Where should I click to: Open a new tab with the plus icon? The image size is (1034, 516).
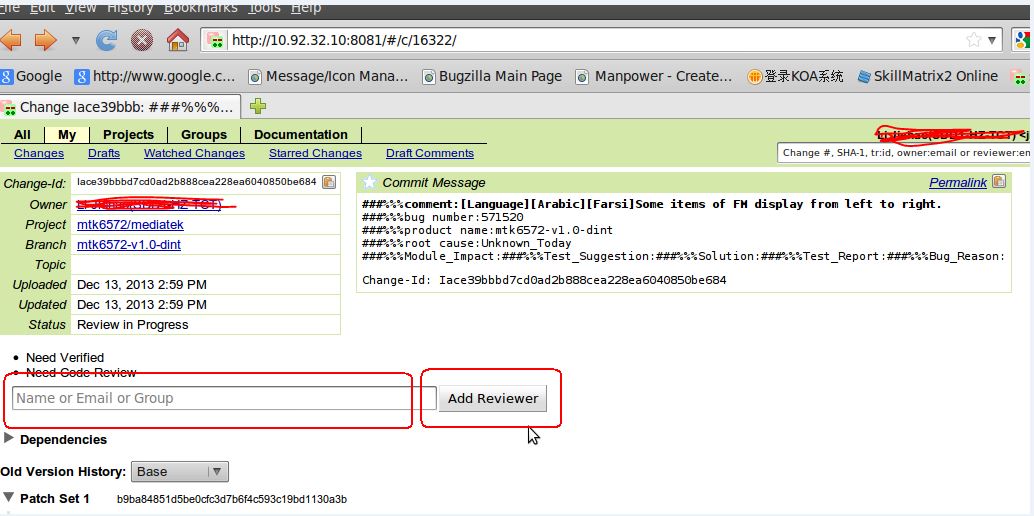point(258,106)
